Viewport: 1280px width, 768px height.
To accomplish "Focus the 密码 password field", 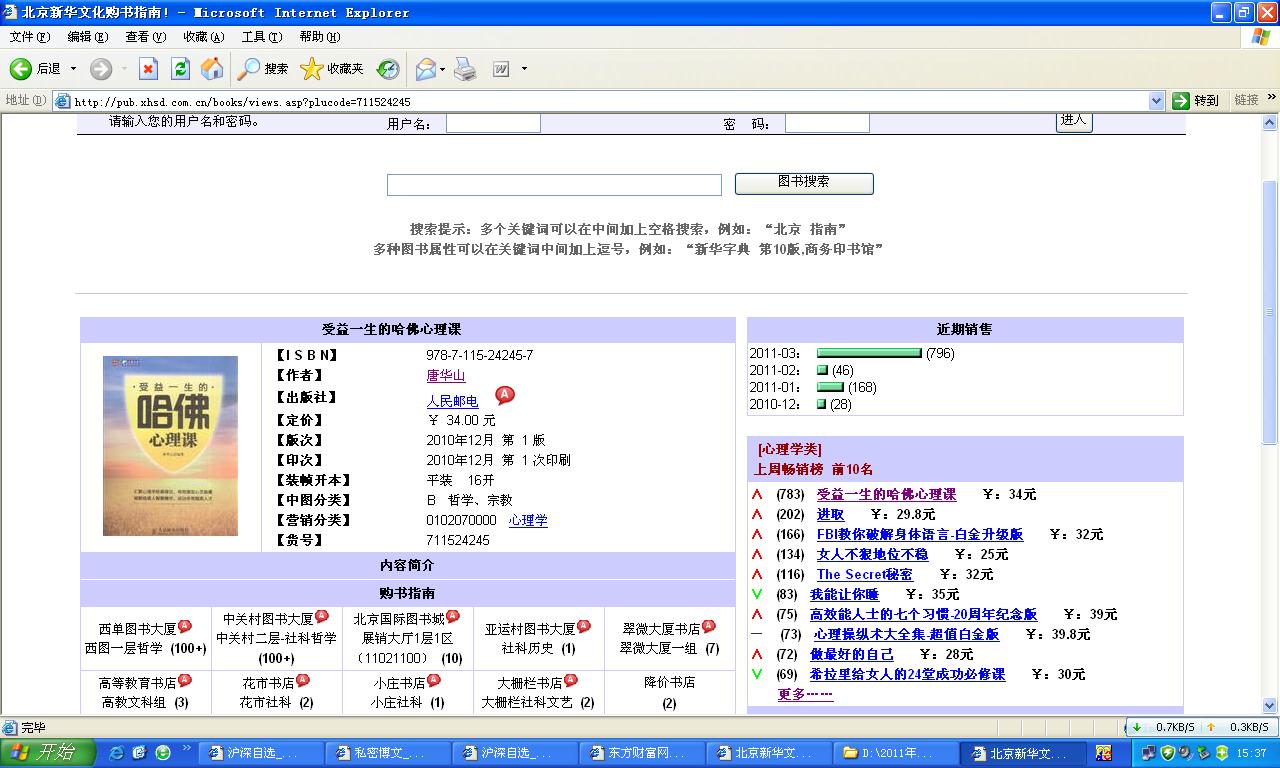I will (827, 123).
